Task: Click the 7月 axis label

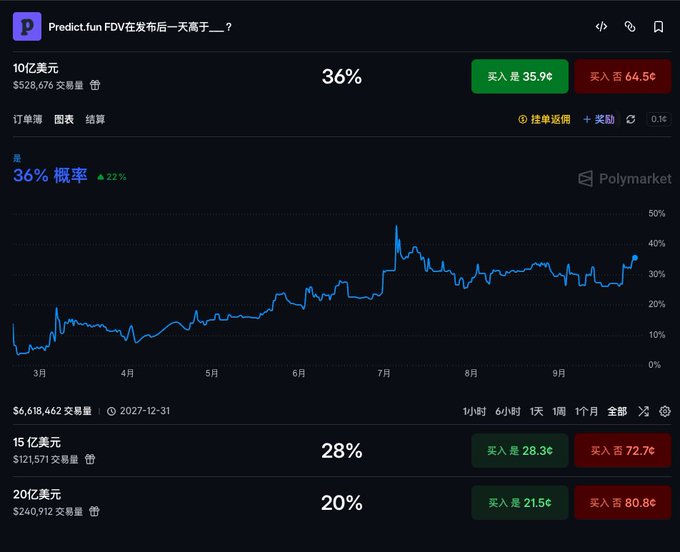Action: click(384, 373)
